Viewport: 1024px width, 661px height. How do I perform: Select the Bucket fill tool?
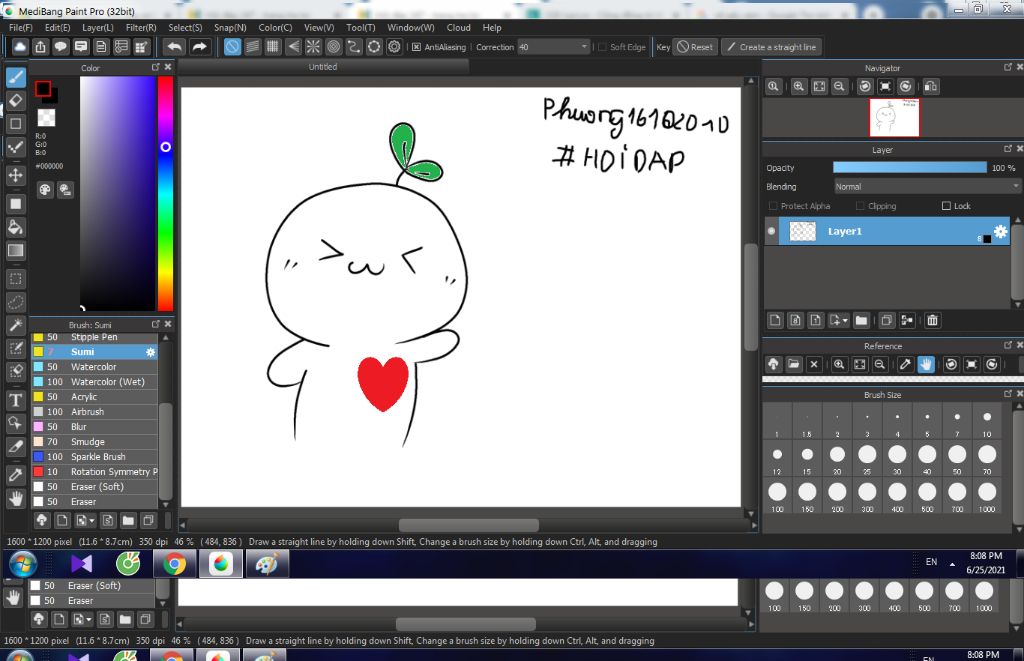[16, 227]
